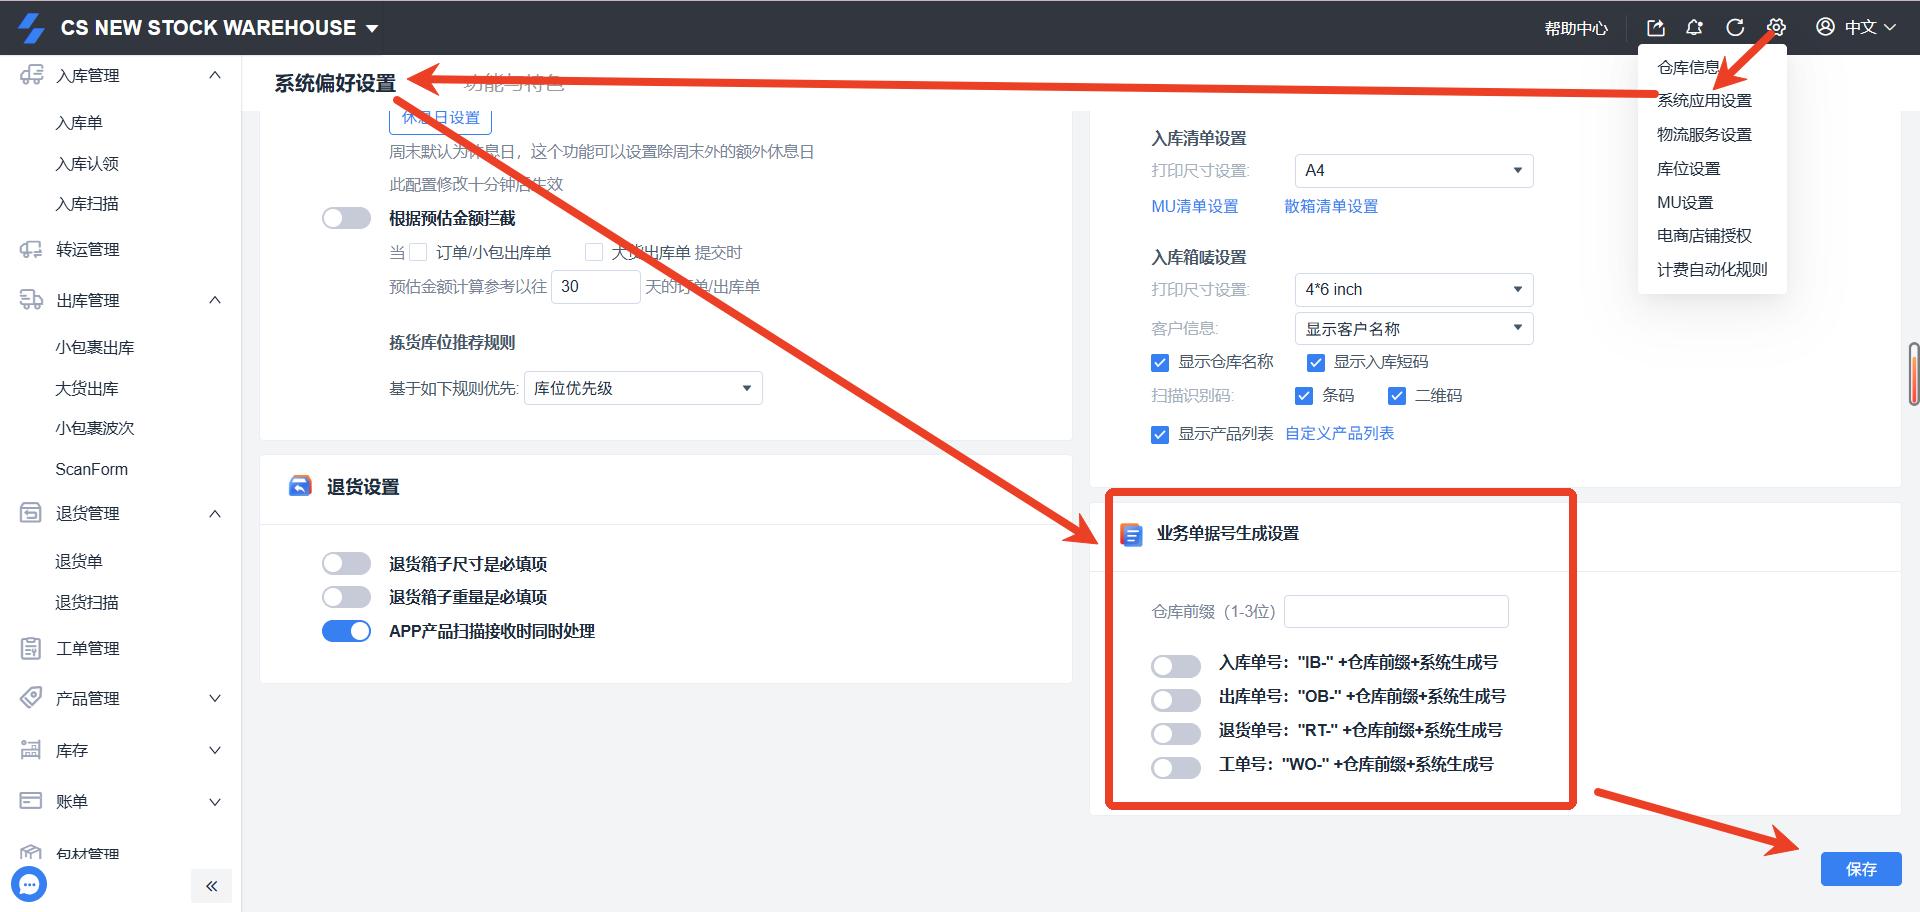1920x912 pixels.
Task: Collapse sidebar with double-chevron icon
Action: click(211, 886)
